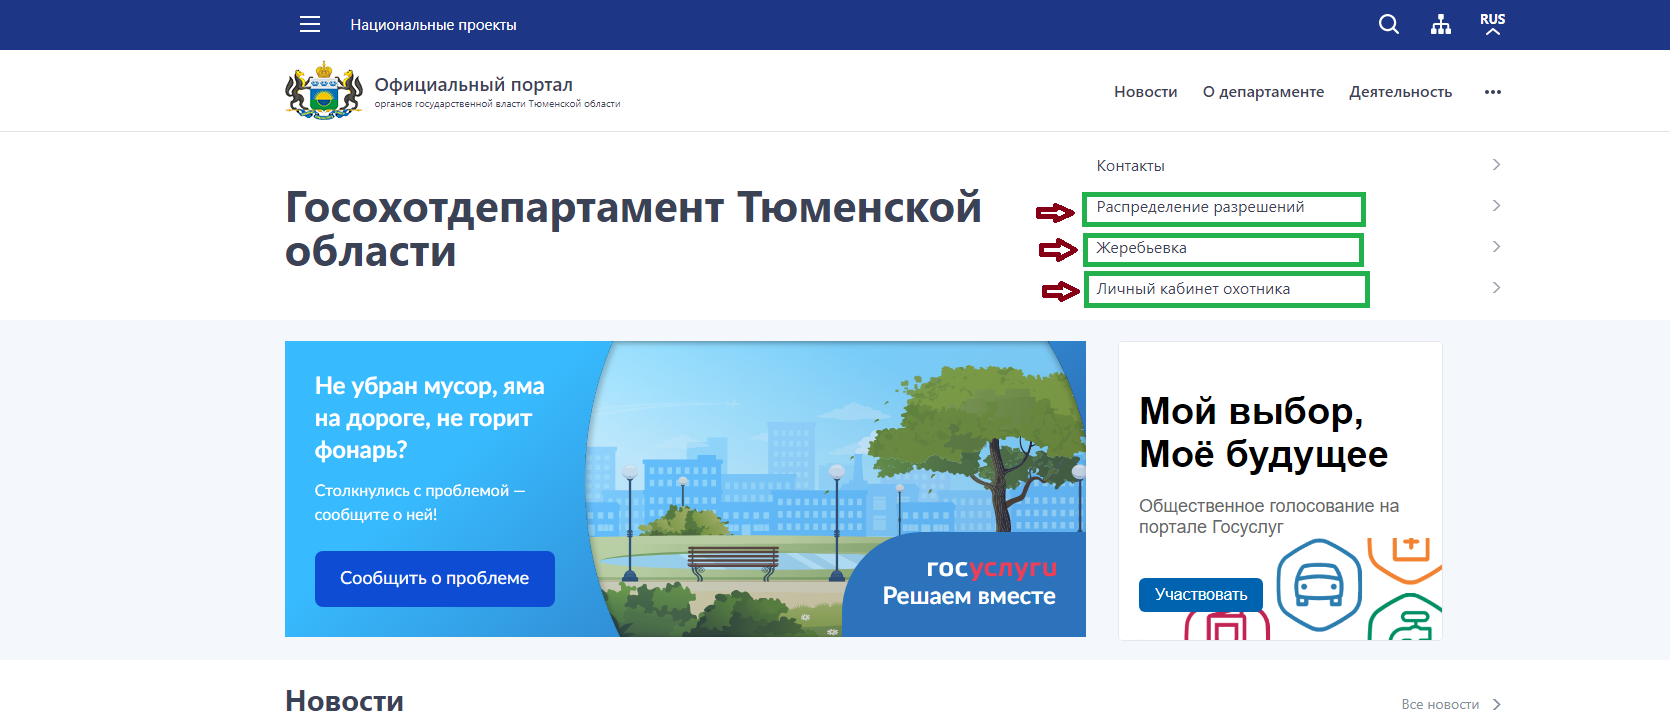
Task: Click the Участвовать button
Action: tap(1200, 595)
